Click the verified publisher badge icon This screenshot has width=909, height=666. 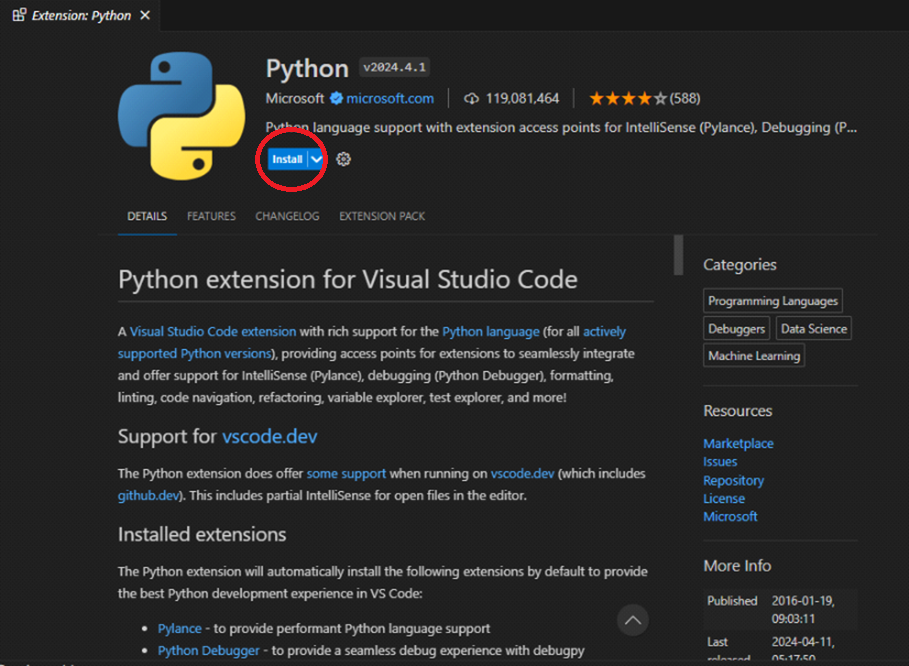(336, 98)
